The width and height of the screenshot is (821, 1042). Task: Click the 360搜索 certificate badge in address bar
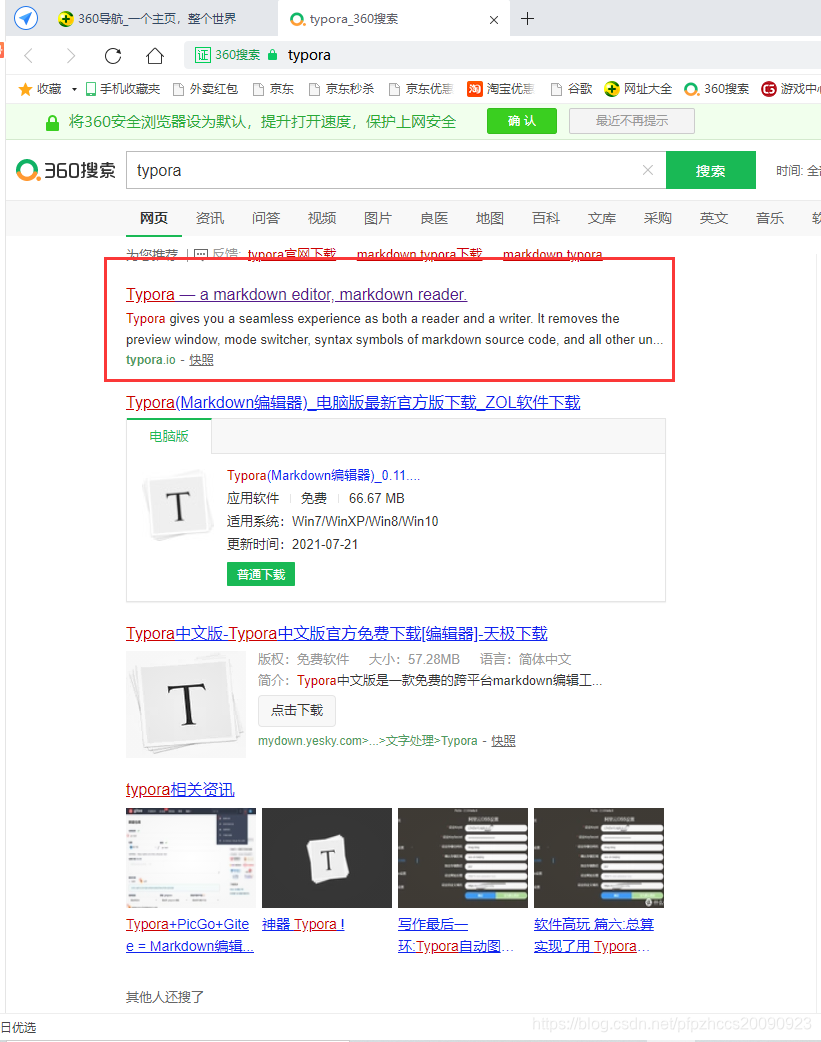tap(227, 55)
